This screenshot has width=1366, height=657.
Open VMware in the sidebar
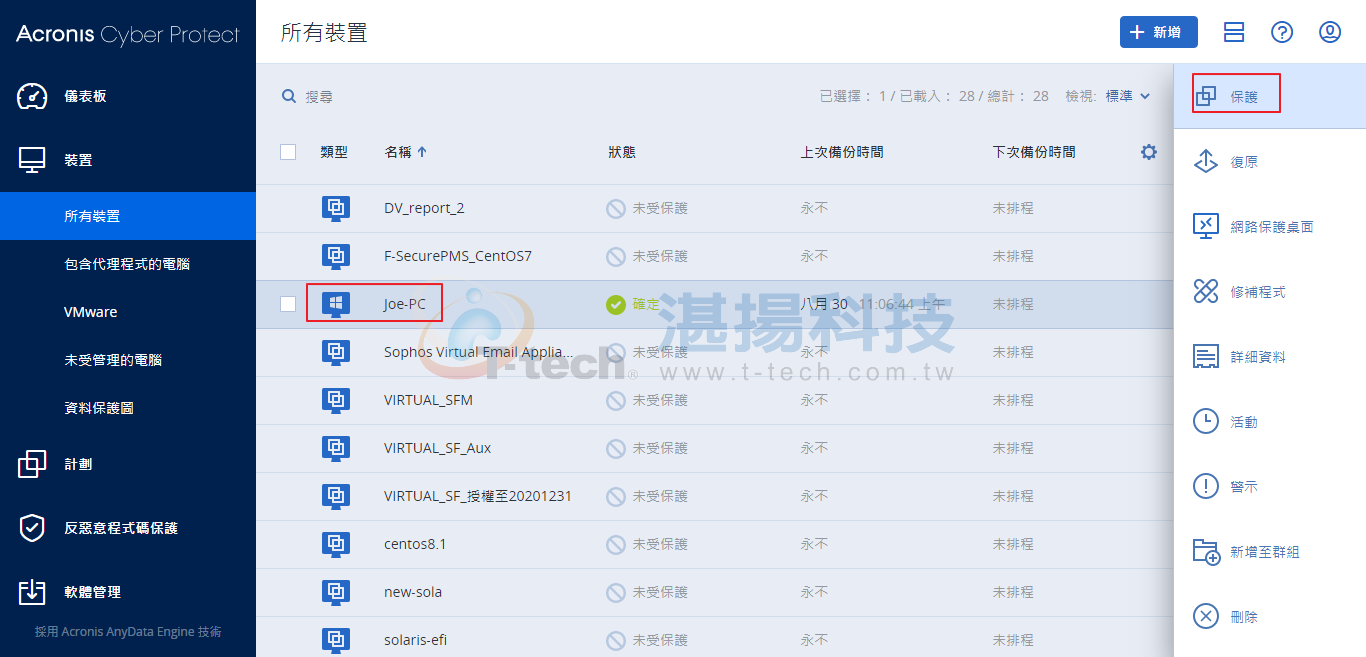91,312
